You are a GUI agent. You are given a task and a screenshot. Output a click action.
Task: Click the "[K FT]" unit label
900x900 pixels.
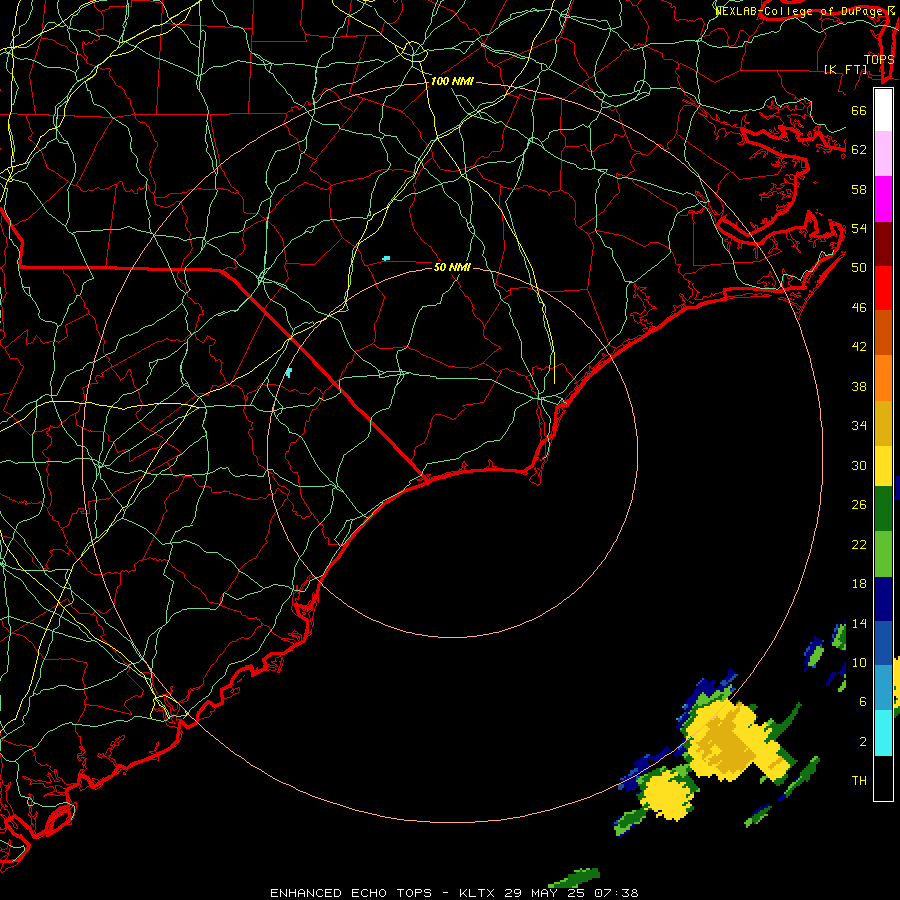coord(845,69)
